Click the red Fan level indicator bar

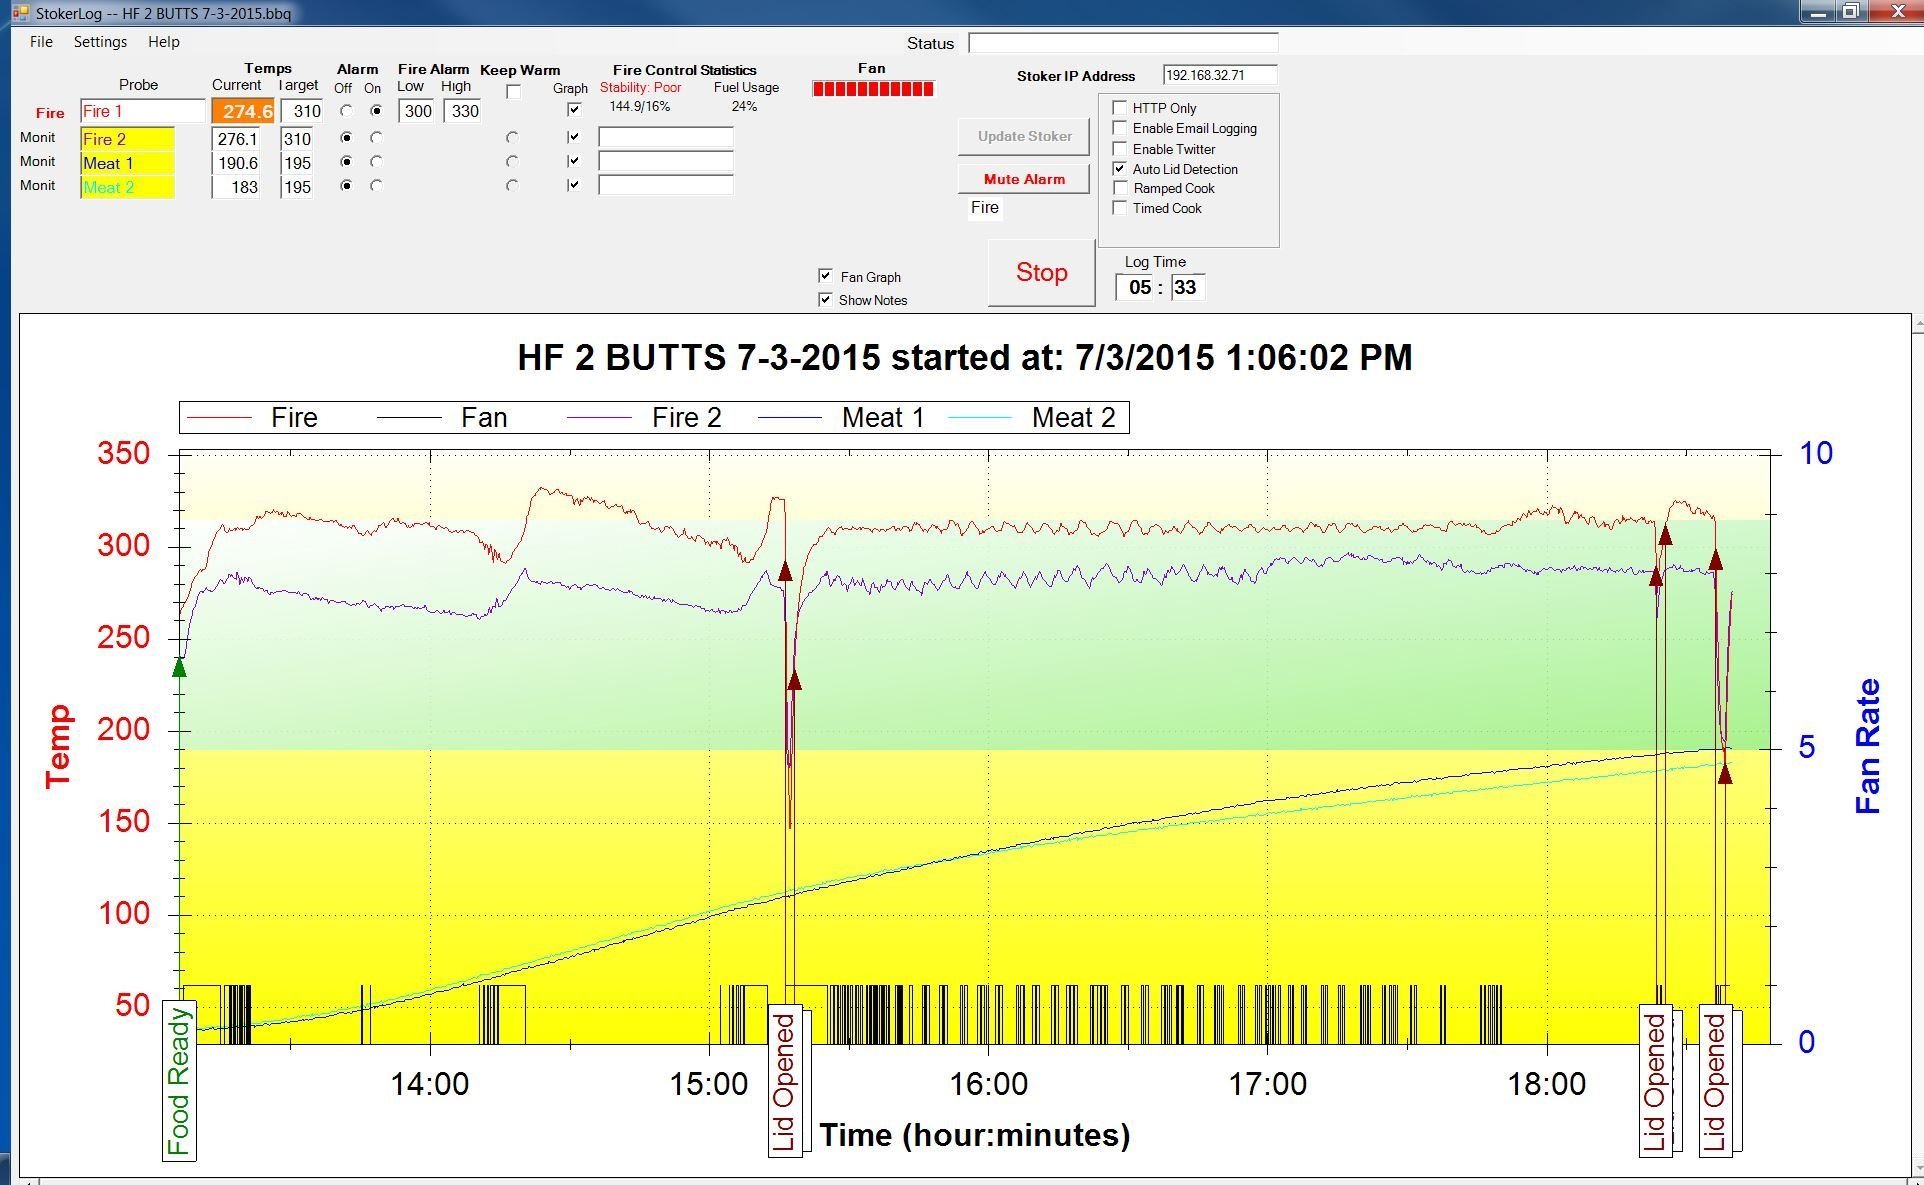point(872,89)
